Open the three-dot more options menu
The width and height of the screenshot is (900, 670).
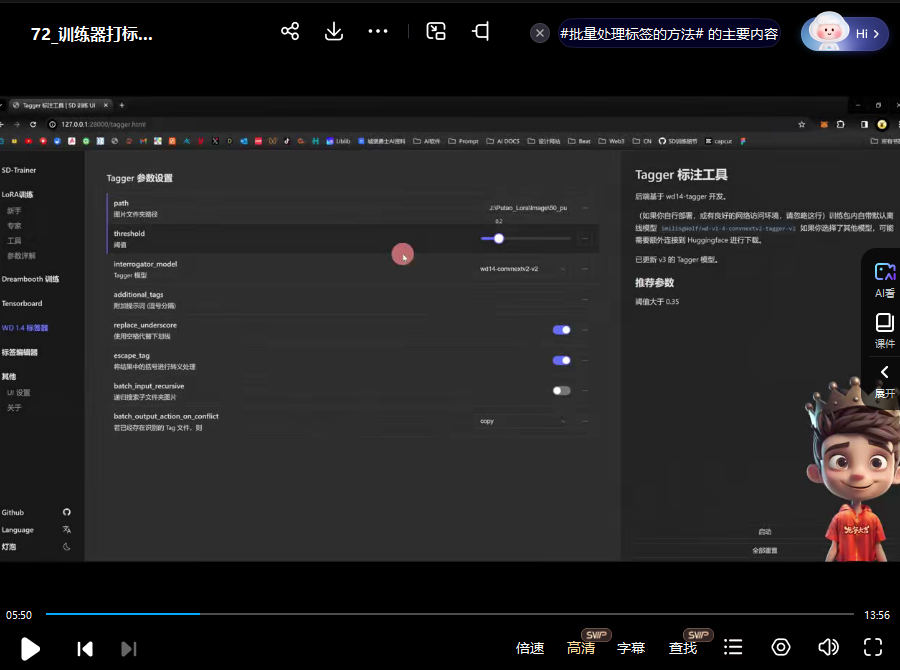(378, 32)
